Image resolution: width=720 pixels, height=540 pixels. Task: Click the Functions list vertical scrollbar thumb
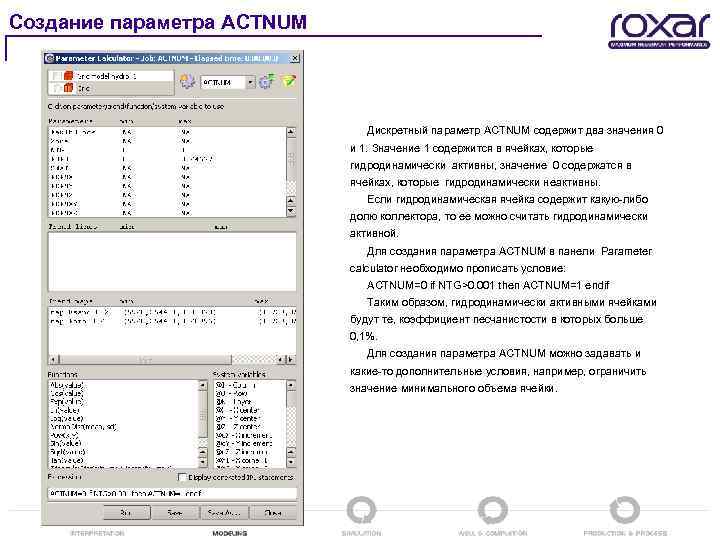(x=202, y=413)
